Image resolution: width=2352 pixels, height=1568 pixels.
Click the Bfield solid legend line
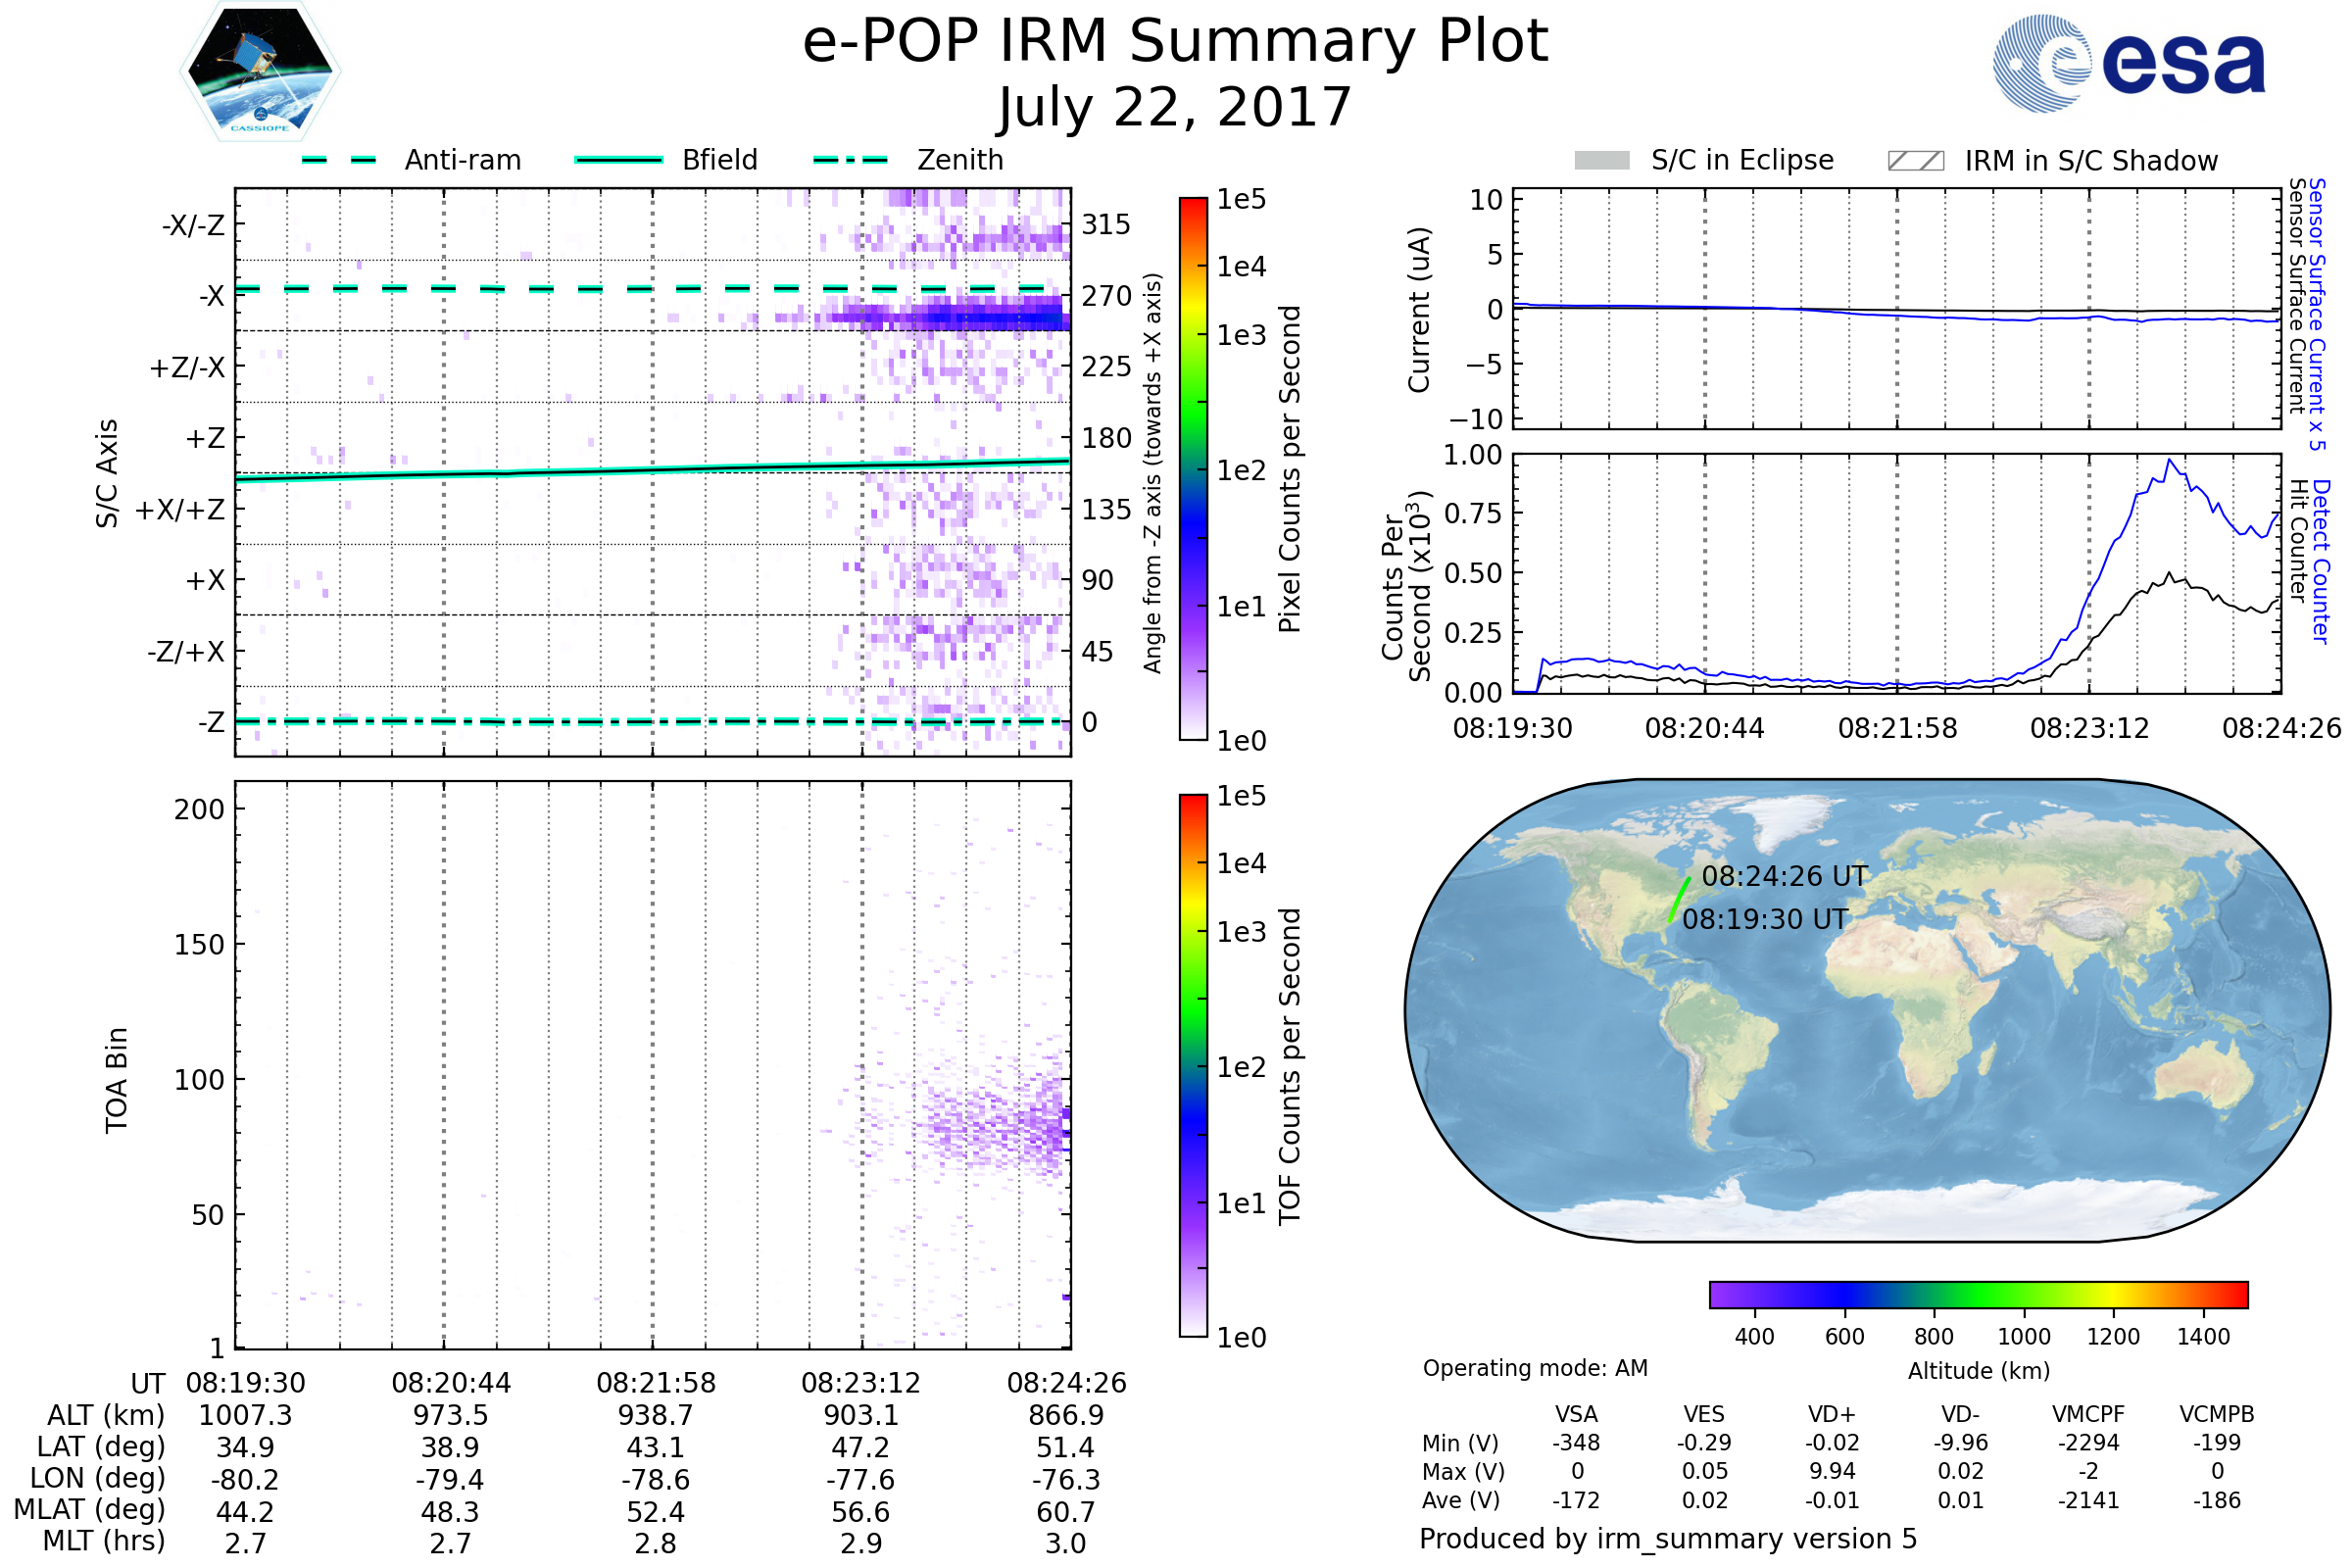(618, 160)
